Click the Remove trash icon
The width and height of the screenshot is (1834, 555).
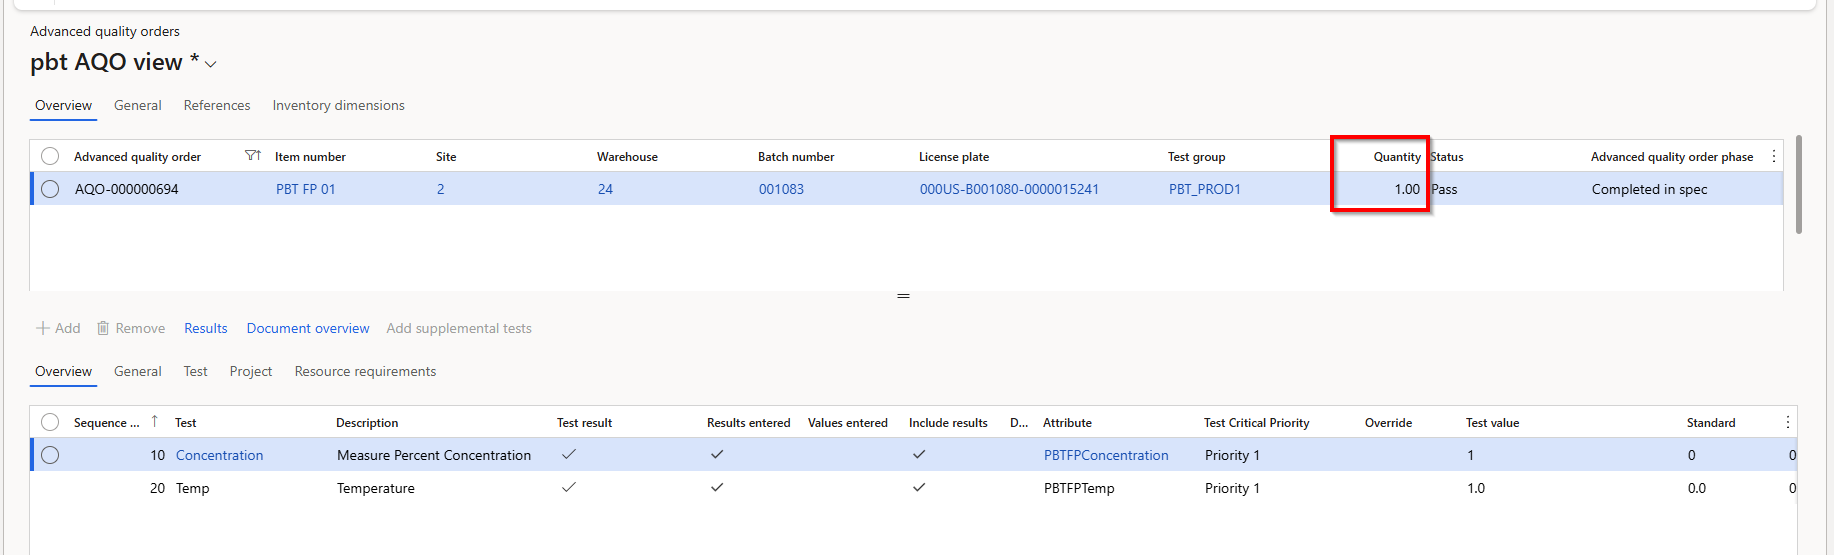(x=103, y=328)
